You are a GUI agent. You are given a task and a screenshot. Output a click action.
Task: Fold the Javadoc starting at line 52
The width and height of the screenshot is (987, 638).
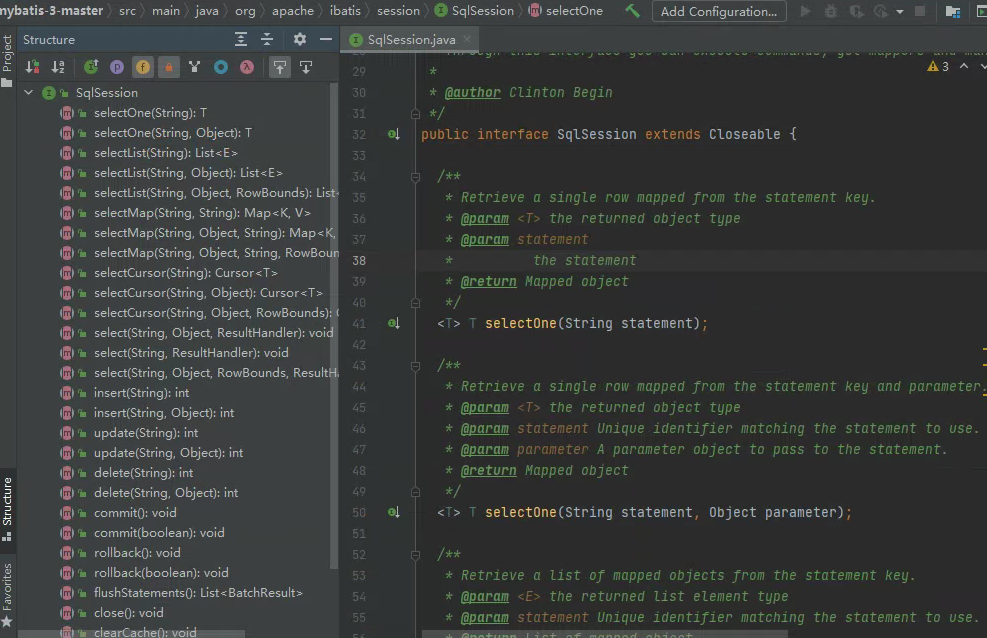tap(415, 555)
